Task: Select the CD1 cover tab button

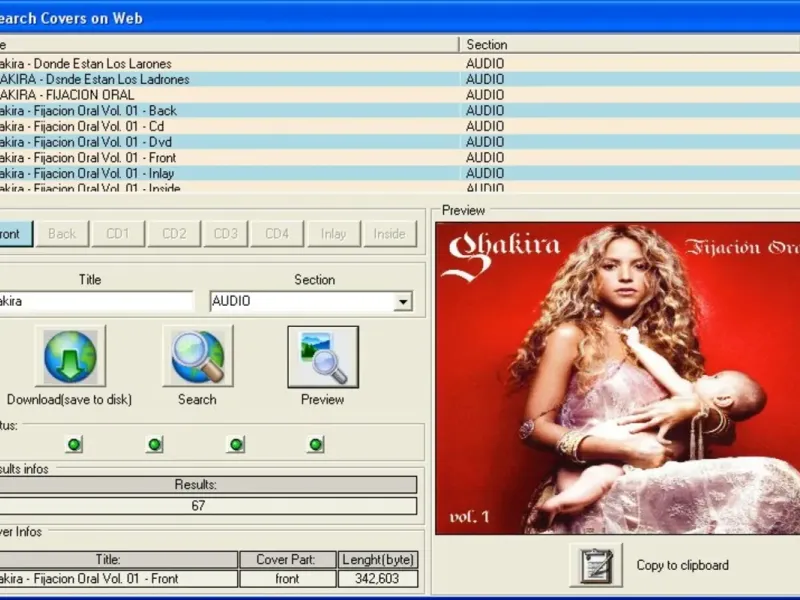Action: (x=118, y=234)
